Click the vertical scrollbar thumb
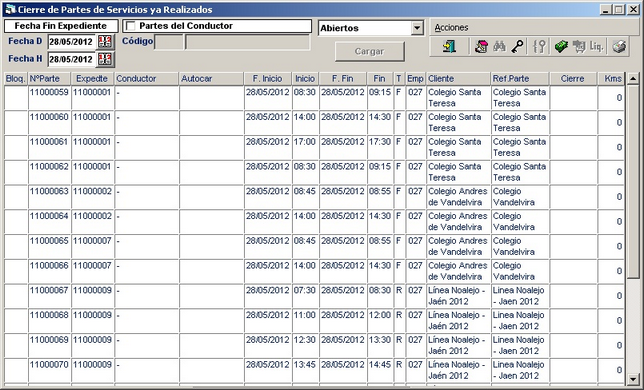 pyautogui.click(x=633, y=182)
